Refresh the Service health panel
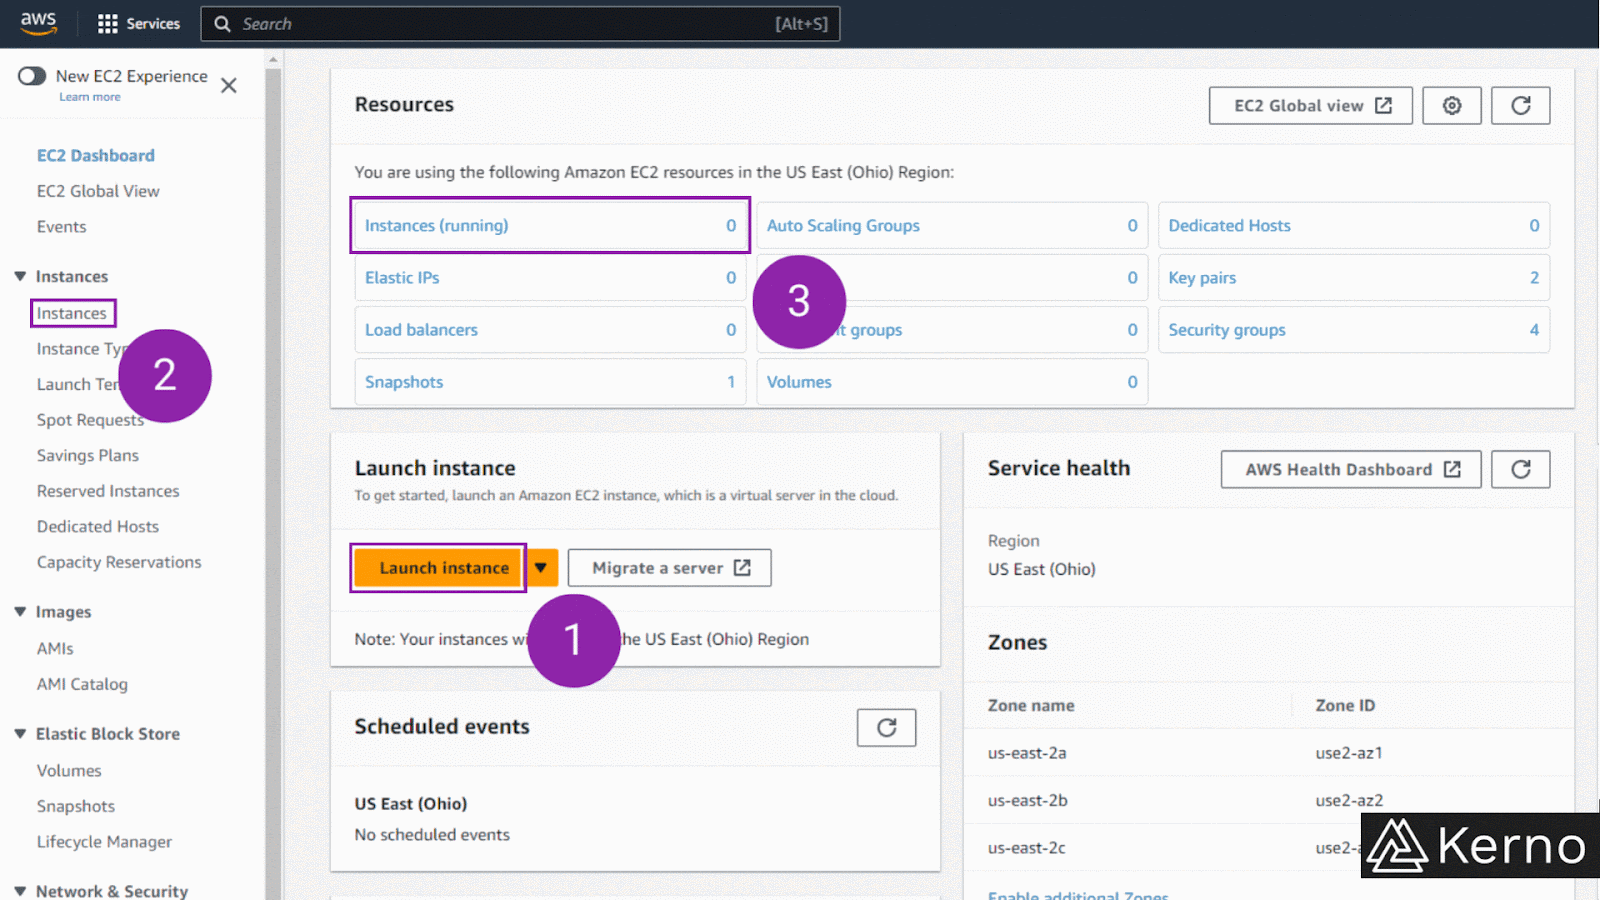Screen dimensions: 1600x900 coord(1520,469)
